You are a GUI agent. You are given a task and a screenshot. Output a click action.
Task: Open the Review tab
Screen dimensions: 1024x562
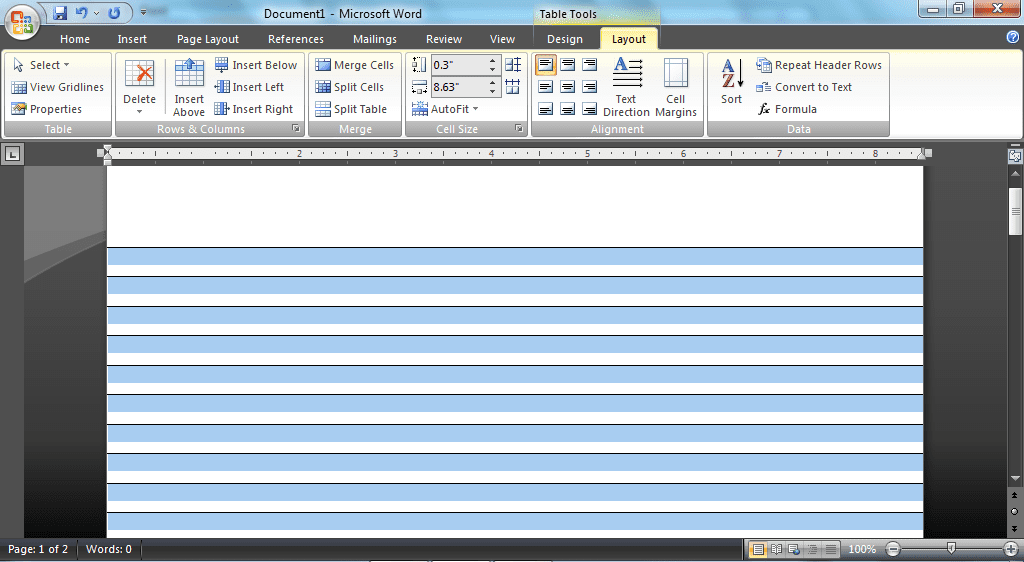coord(443,39)
